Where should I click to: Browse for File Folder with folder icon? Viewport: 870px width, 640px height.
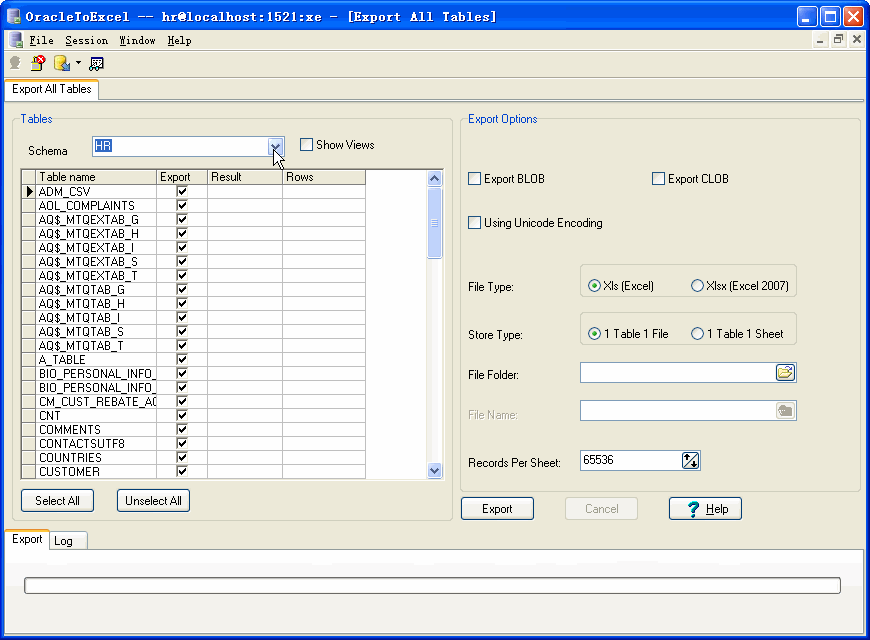click(x=785, y=372)
